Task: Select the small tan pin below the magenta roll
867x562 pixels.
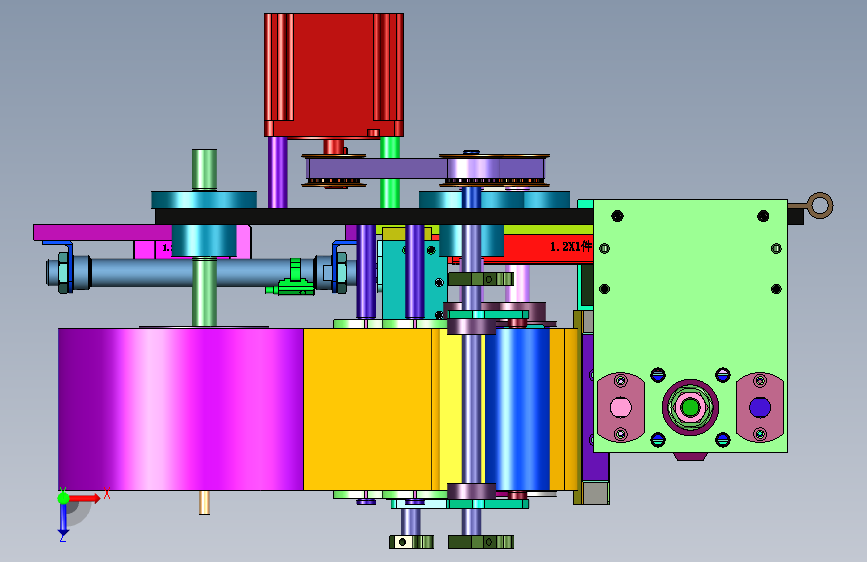Action: click(204, 502)
